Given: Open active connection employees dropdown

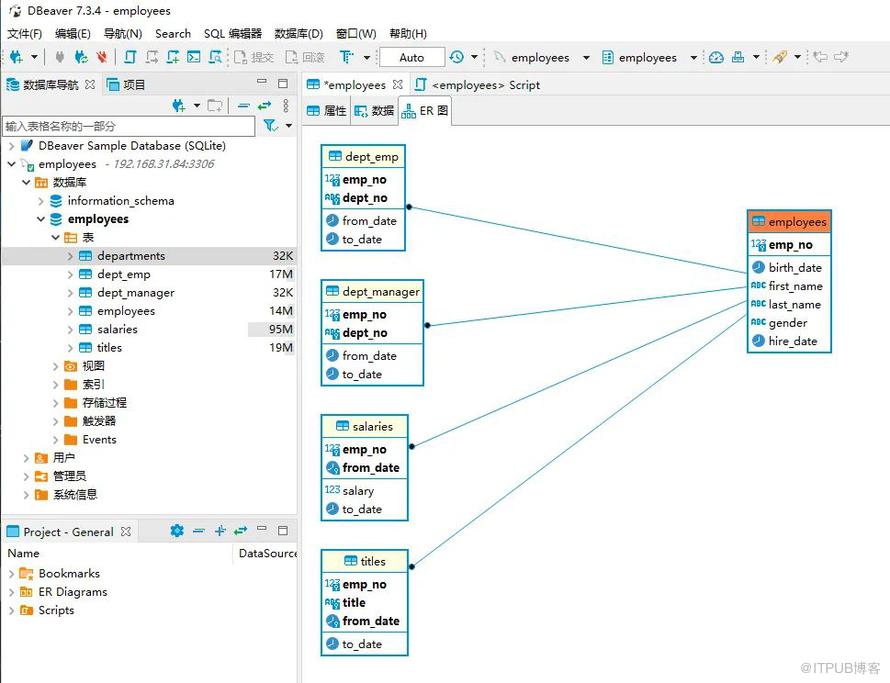Looking at the screenshot, I should tap(586, 58).
